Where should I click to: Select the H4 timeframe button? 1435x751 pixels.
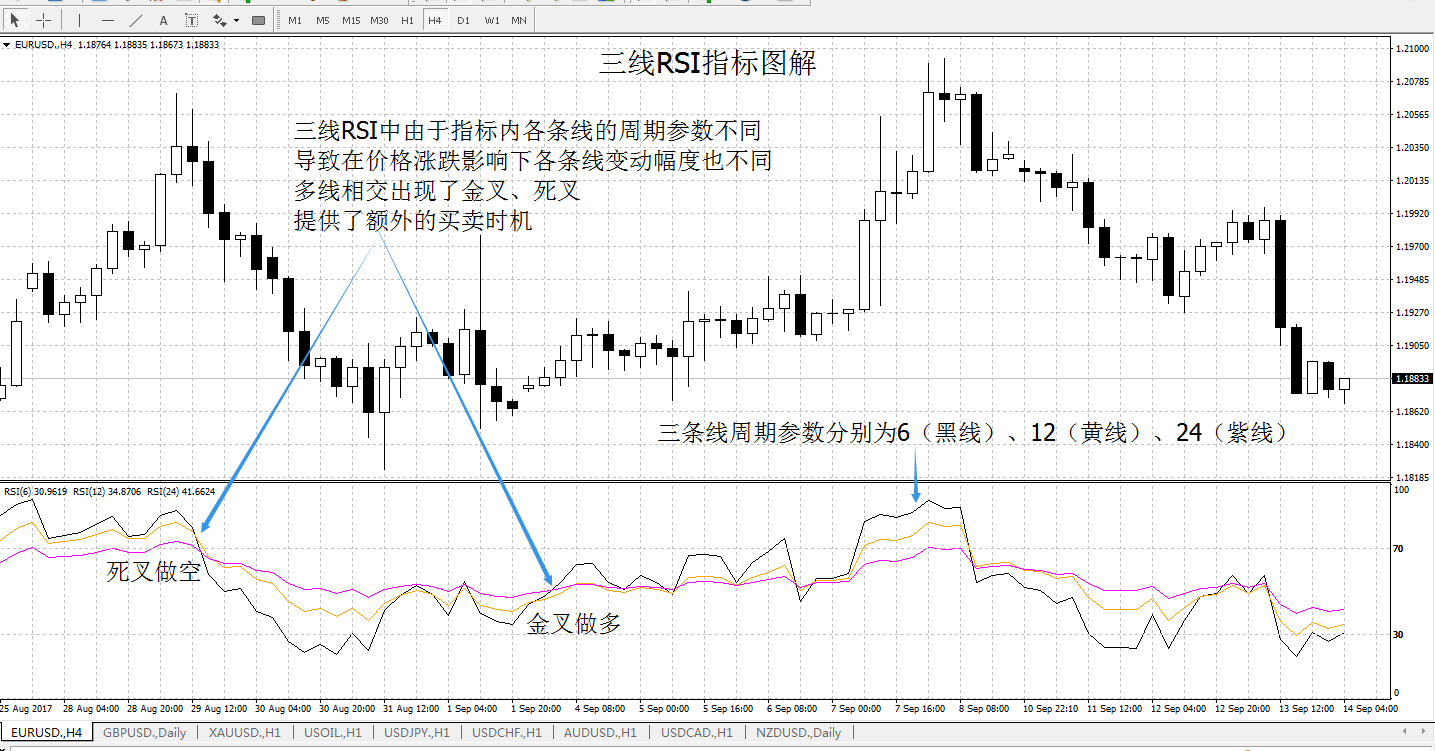tap(434, 20)
